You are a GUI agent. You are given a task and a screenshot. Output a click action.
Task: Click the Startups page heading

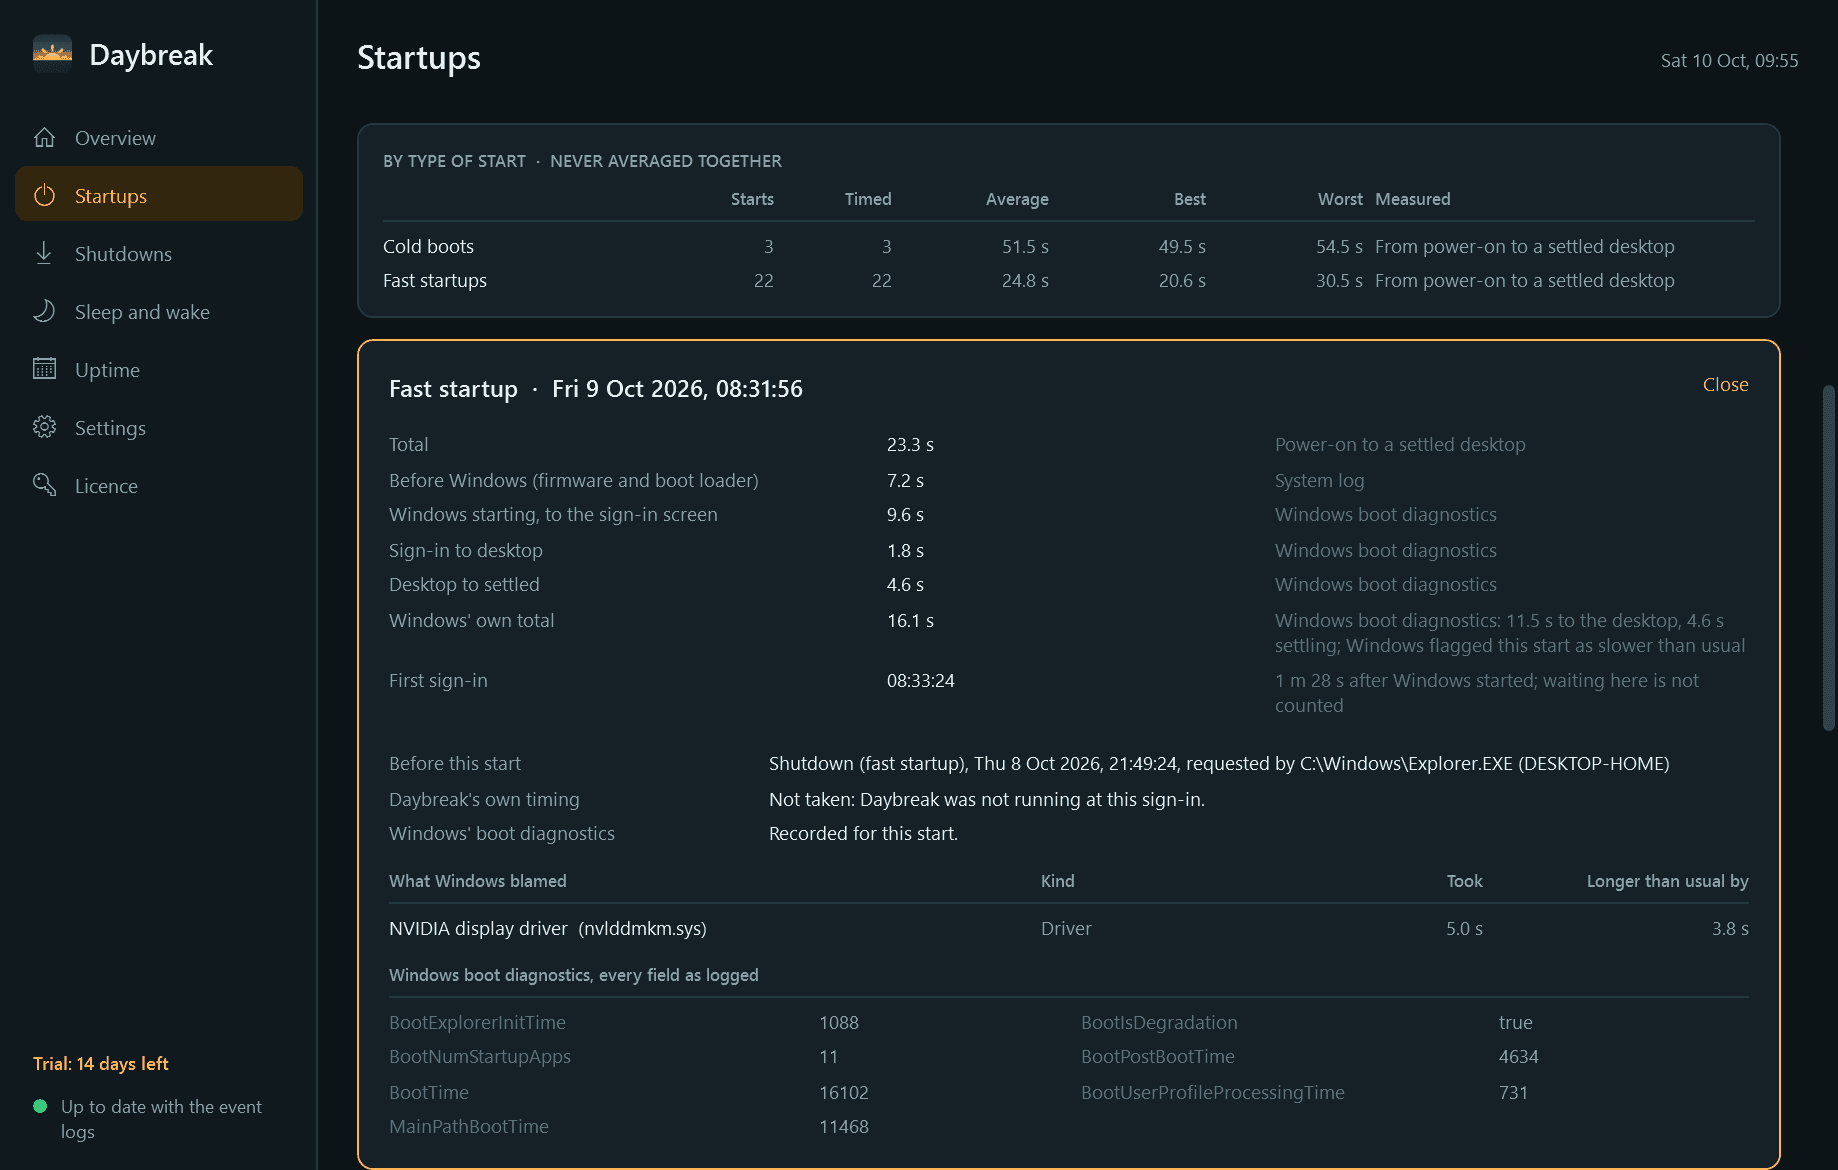(x=419, y=58)
